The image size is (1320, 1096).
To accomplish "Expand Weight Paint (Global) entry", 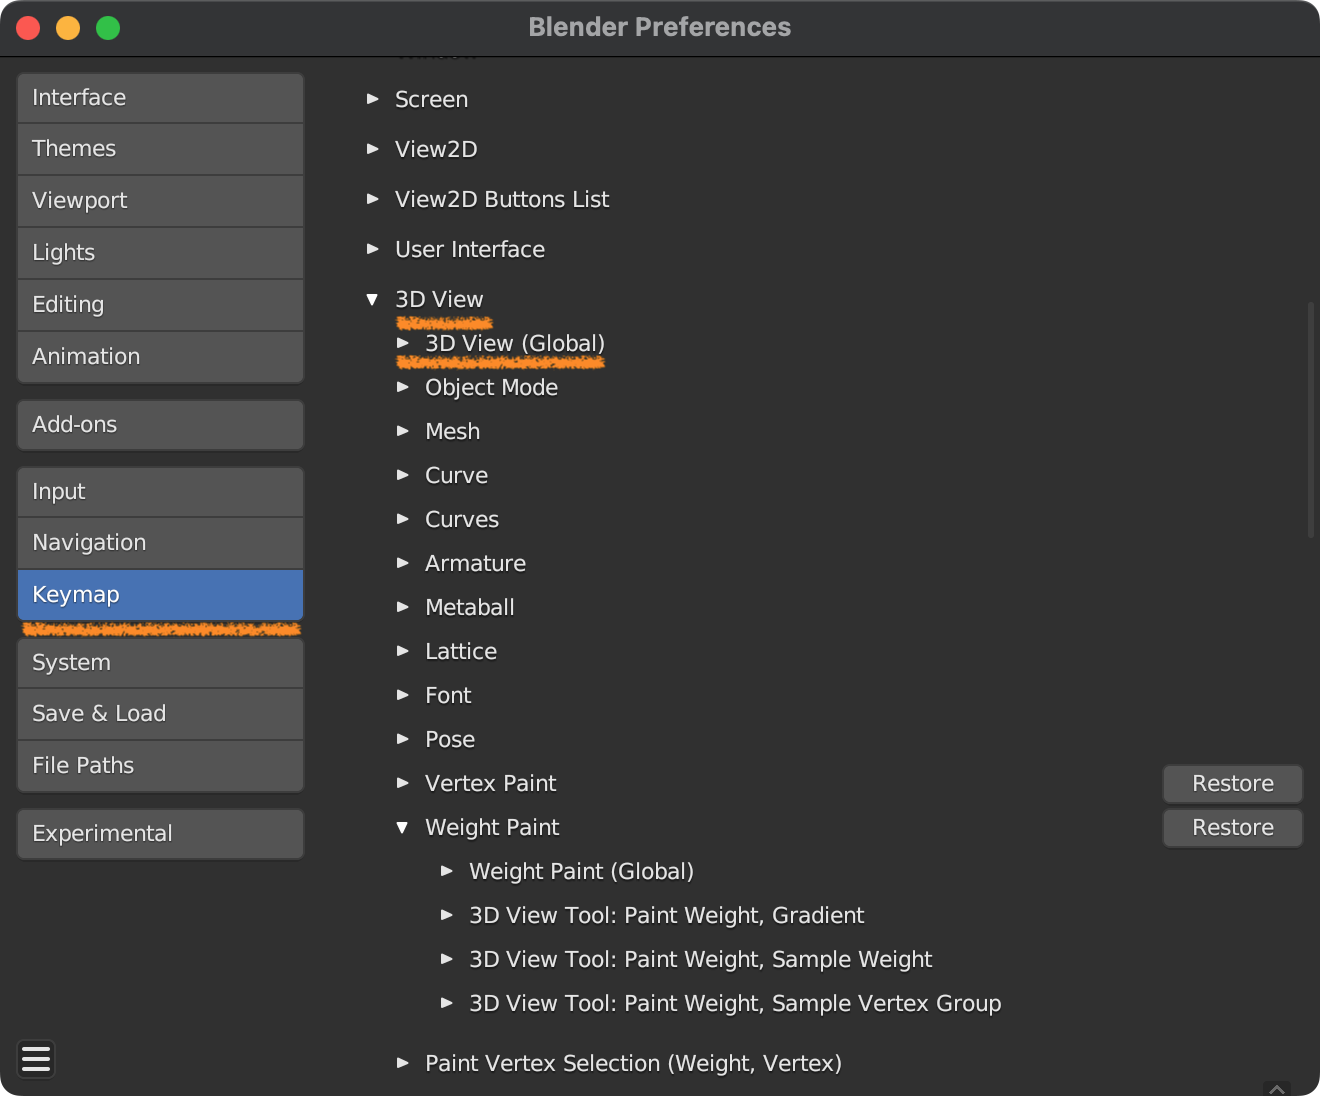I will [447, 871].
